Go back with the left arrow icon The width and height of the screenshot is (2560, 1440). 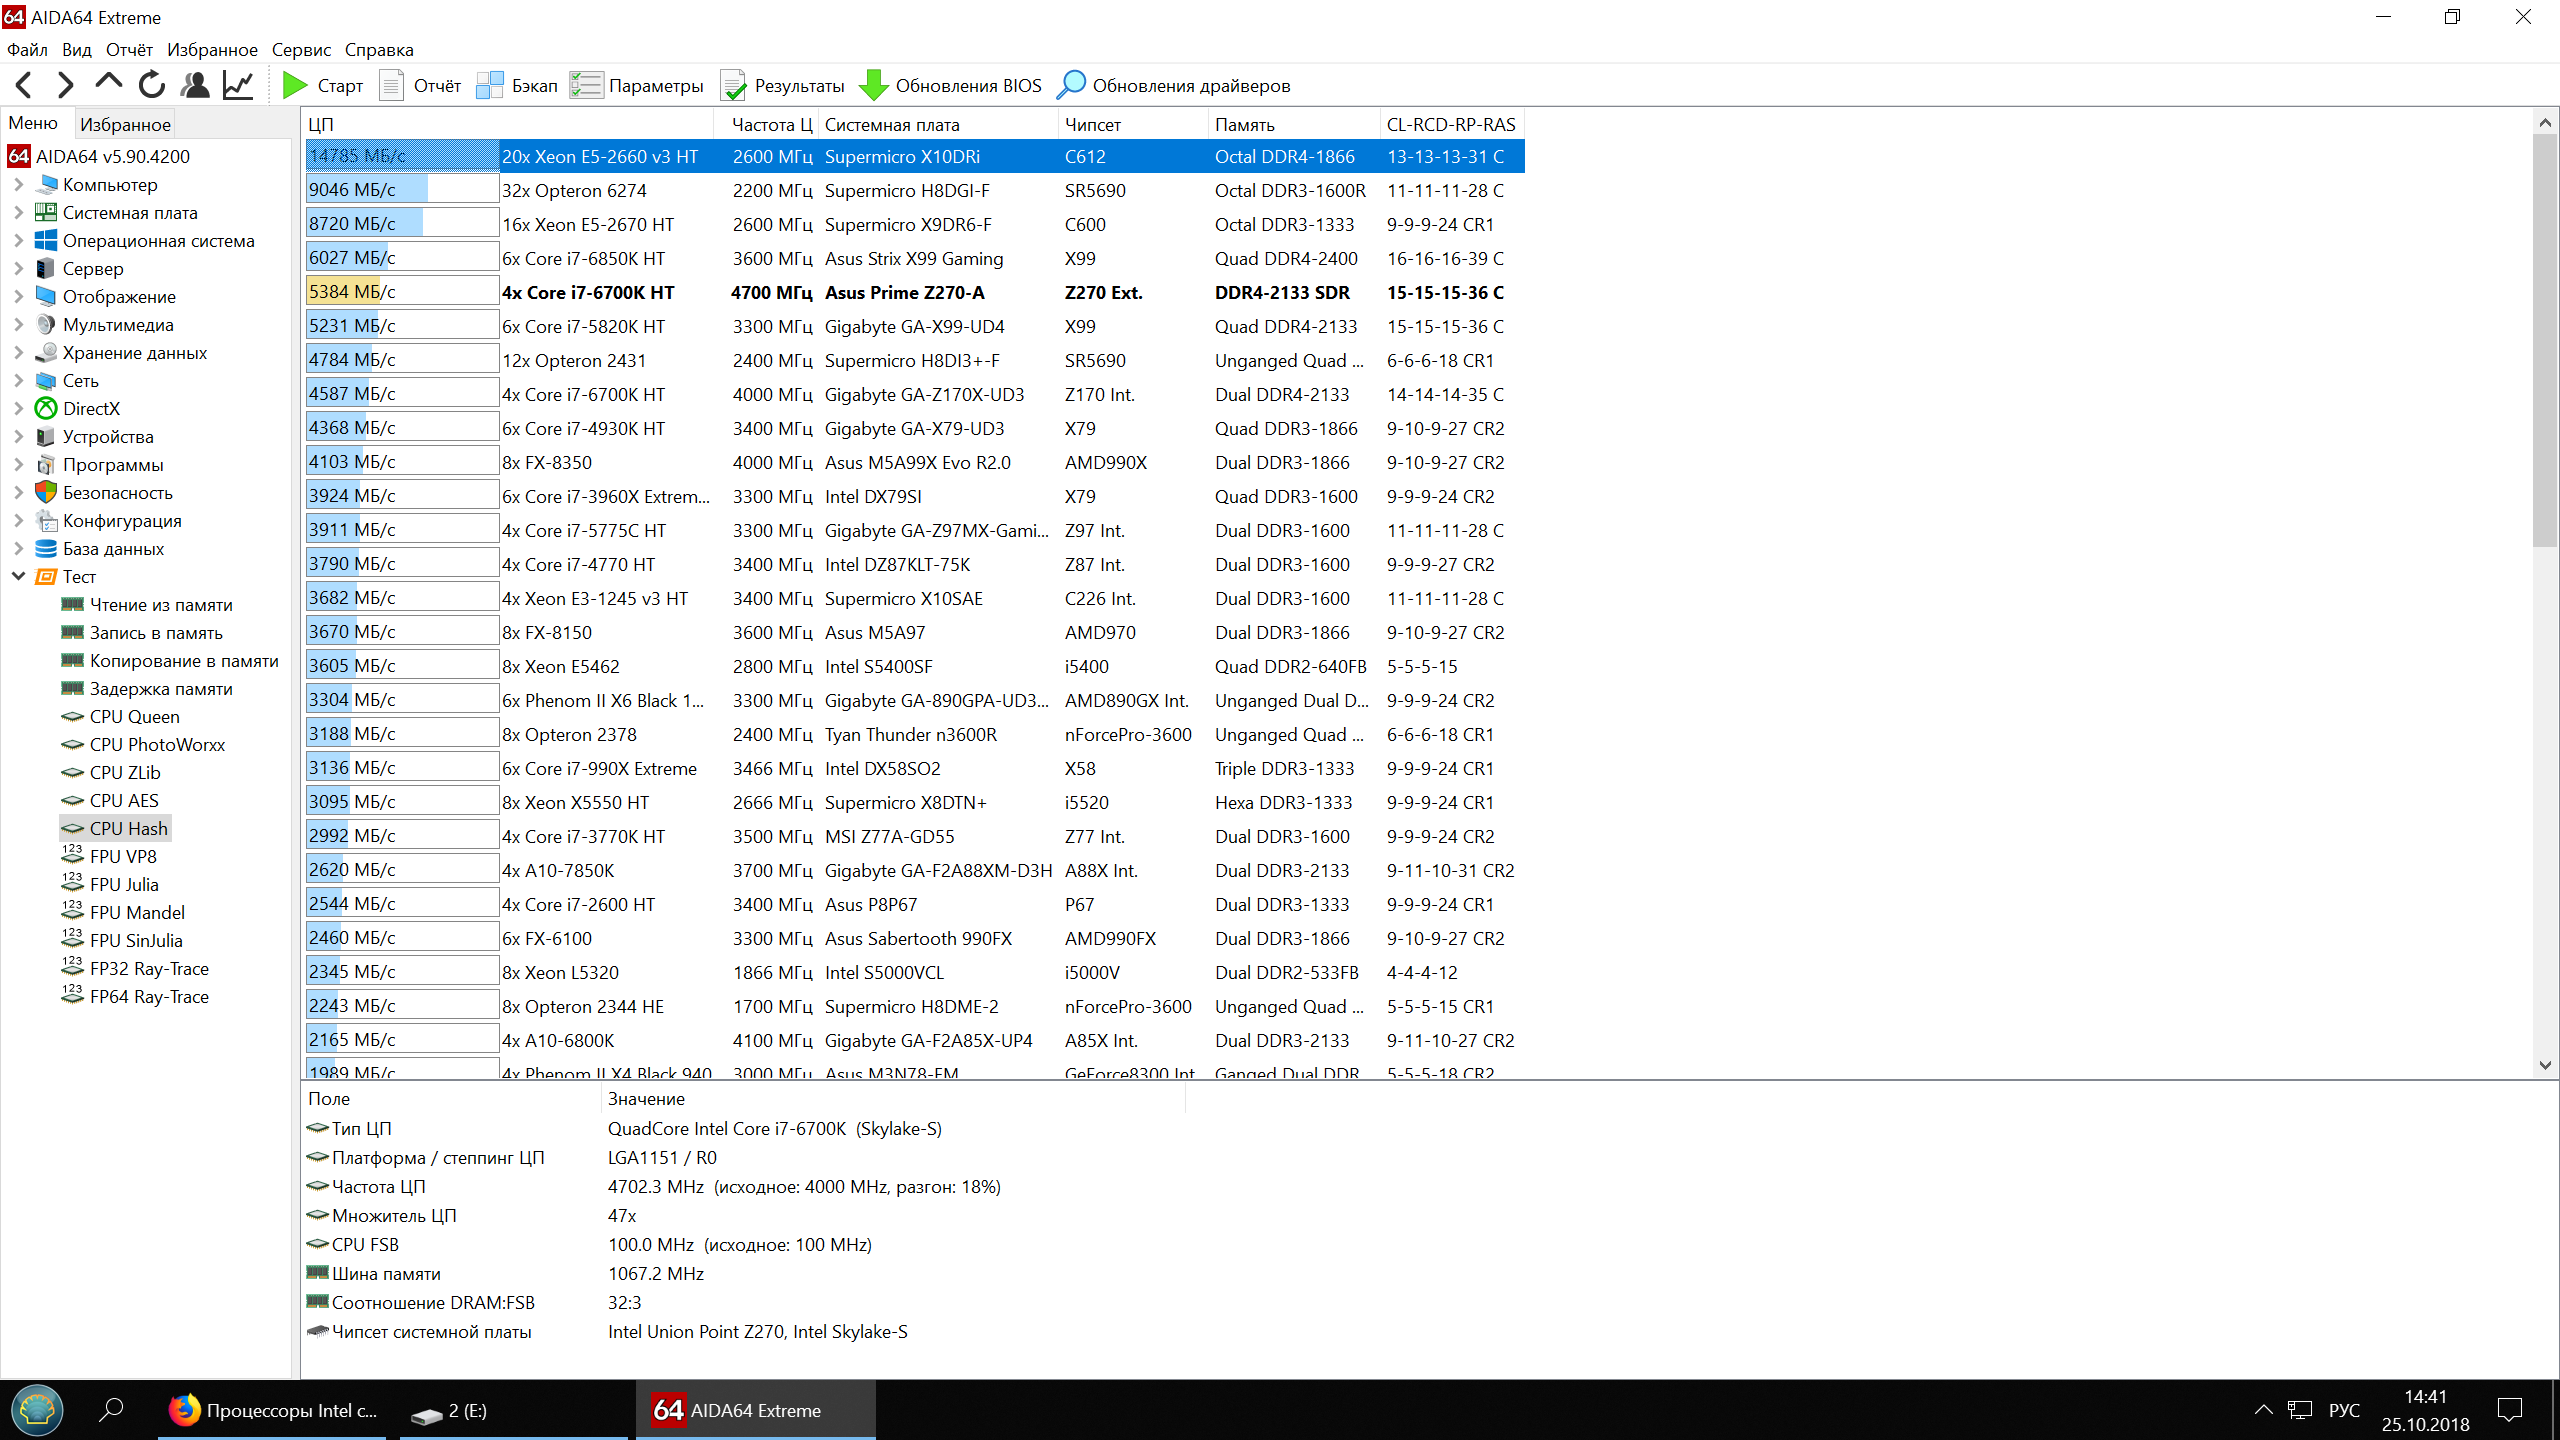pos(25,86)
